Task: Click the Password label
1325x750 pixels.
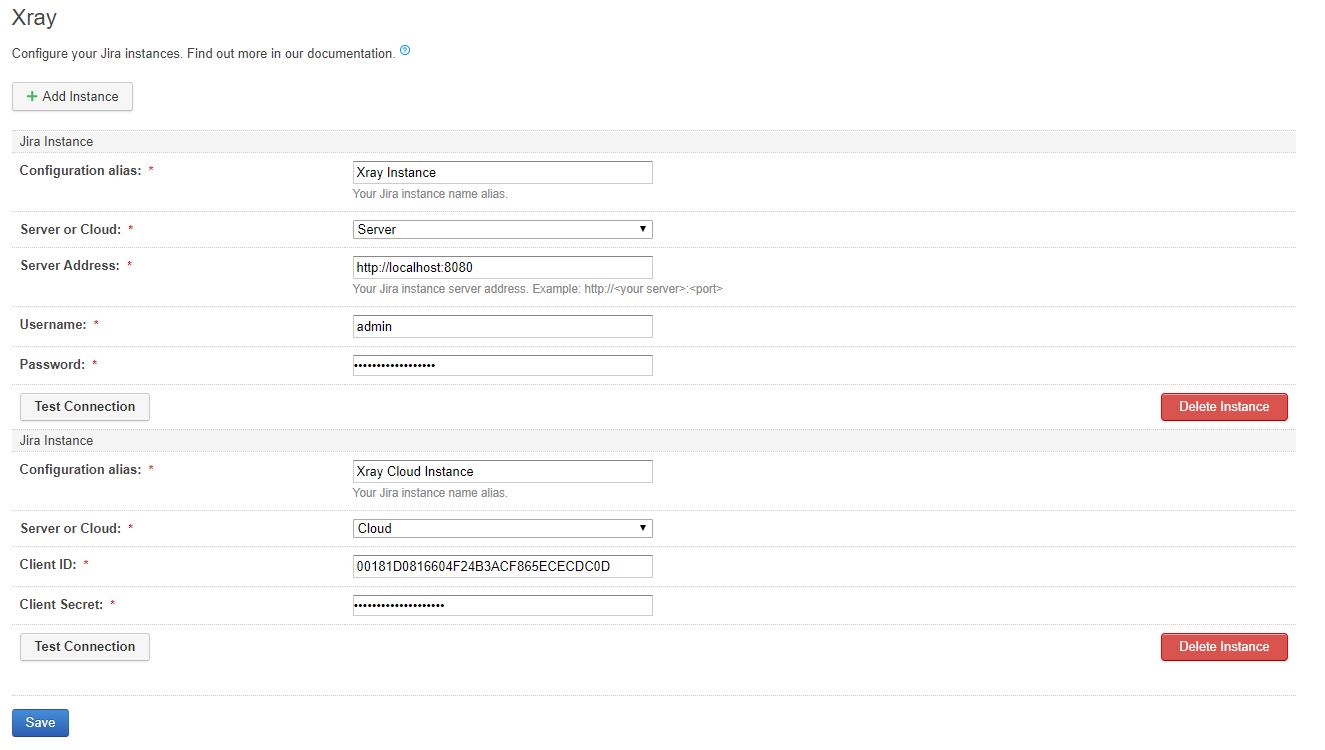Action: point(52,364)
